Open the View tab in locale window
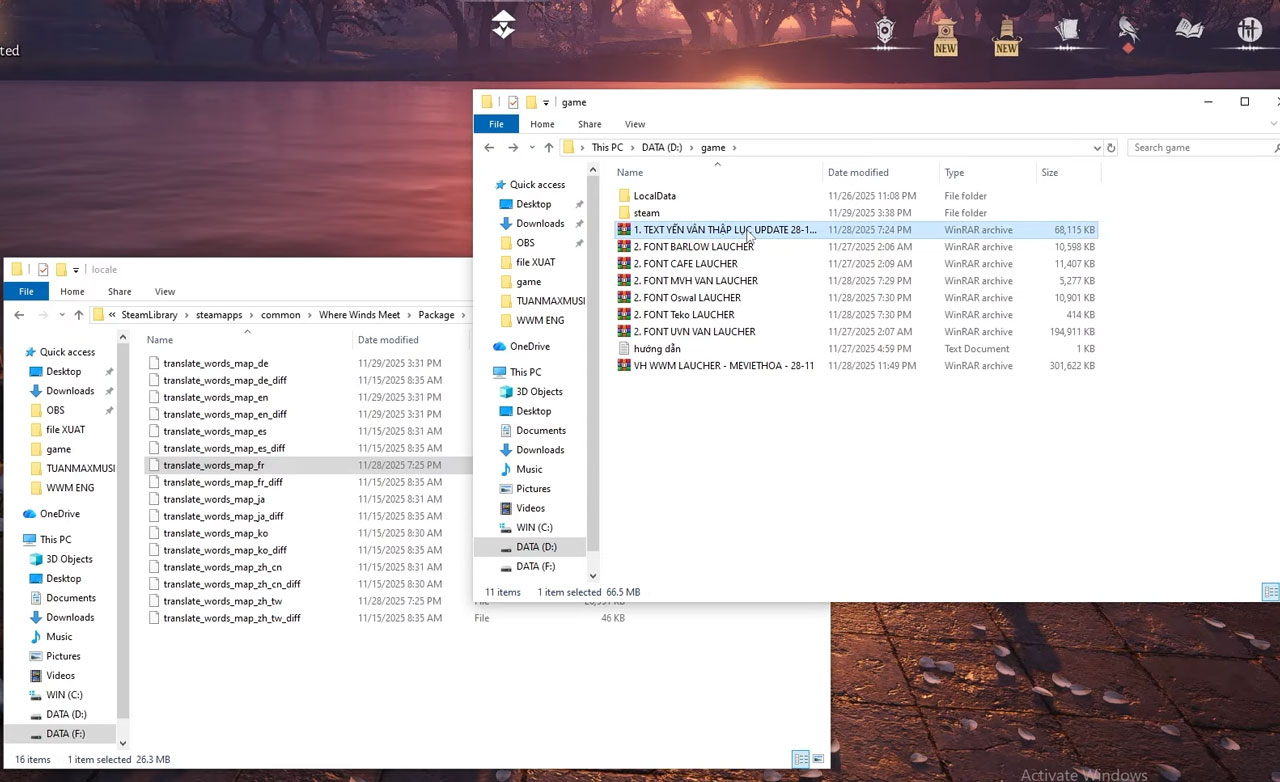This screenshot has height=782, width=1280. pos(165,292)
